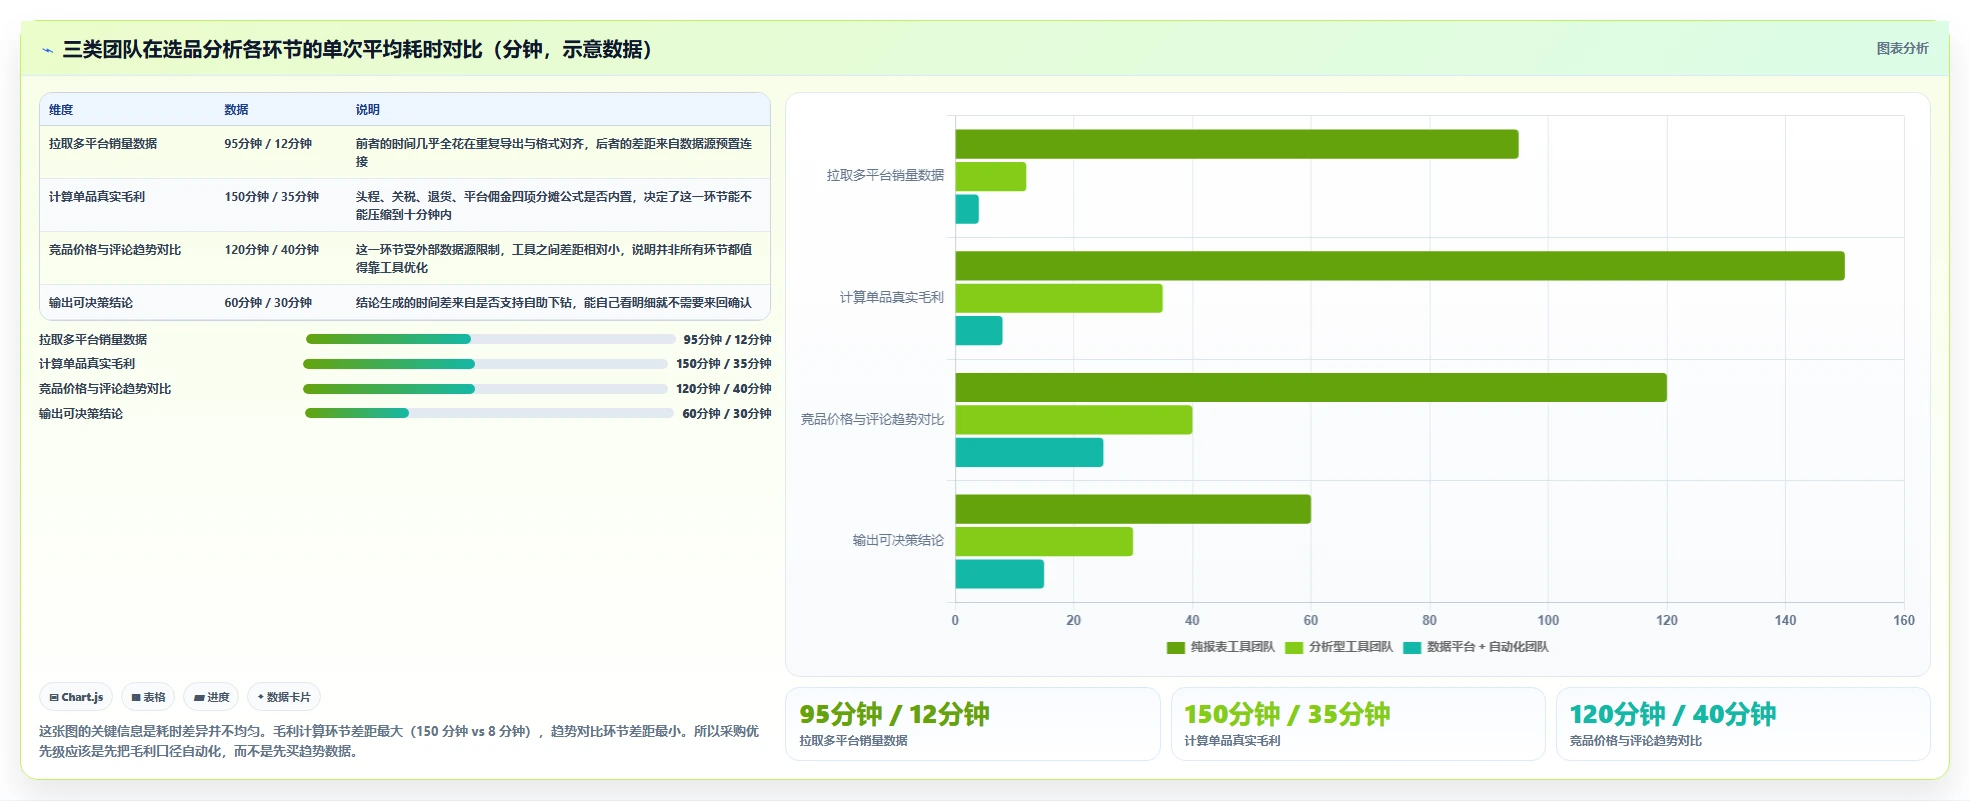Toggle 分析型工具团队 legend color swatch
The image size is (1970, 801).
pyautogui.click(x=1294, y=648)
